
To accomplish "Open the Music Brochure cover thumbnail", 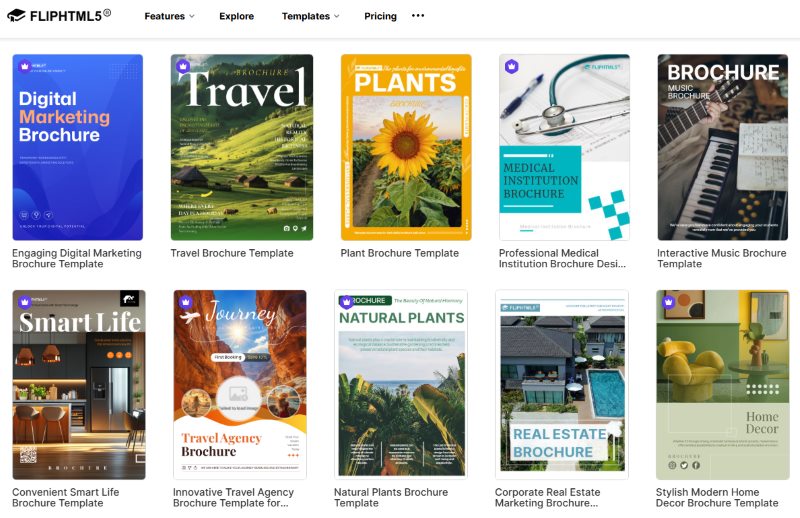I will pos(722,147).
